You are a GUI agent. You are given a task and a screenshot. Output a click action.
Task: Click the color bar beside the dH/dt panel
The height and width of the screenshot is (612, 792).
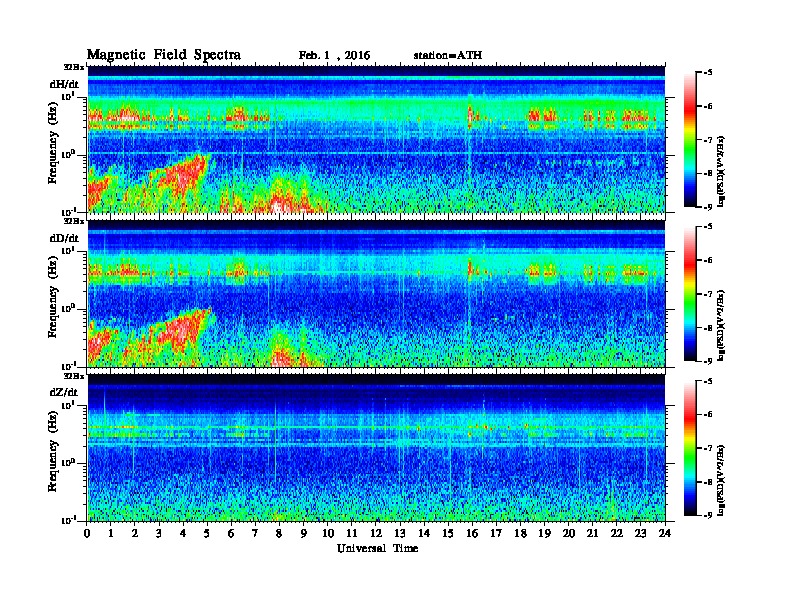pyautogui.click(x=690, y=140)
